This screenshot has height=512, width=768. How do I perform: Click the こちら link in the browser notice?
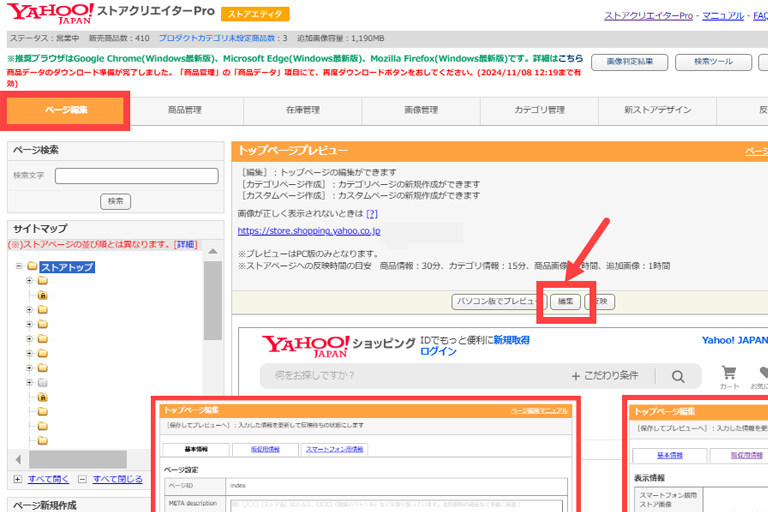571,58
